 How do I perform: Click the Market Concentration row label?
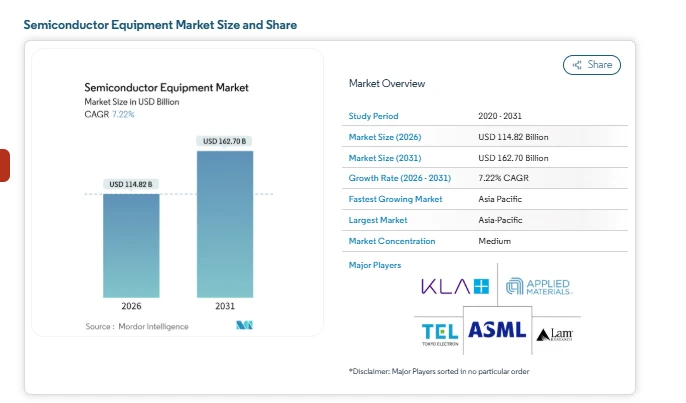point(392,241)
